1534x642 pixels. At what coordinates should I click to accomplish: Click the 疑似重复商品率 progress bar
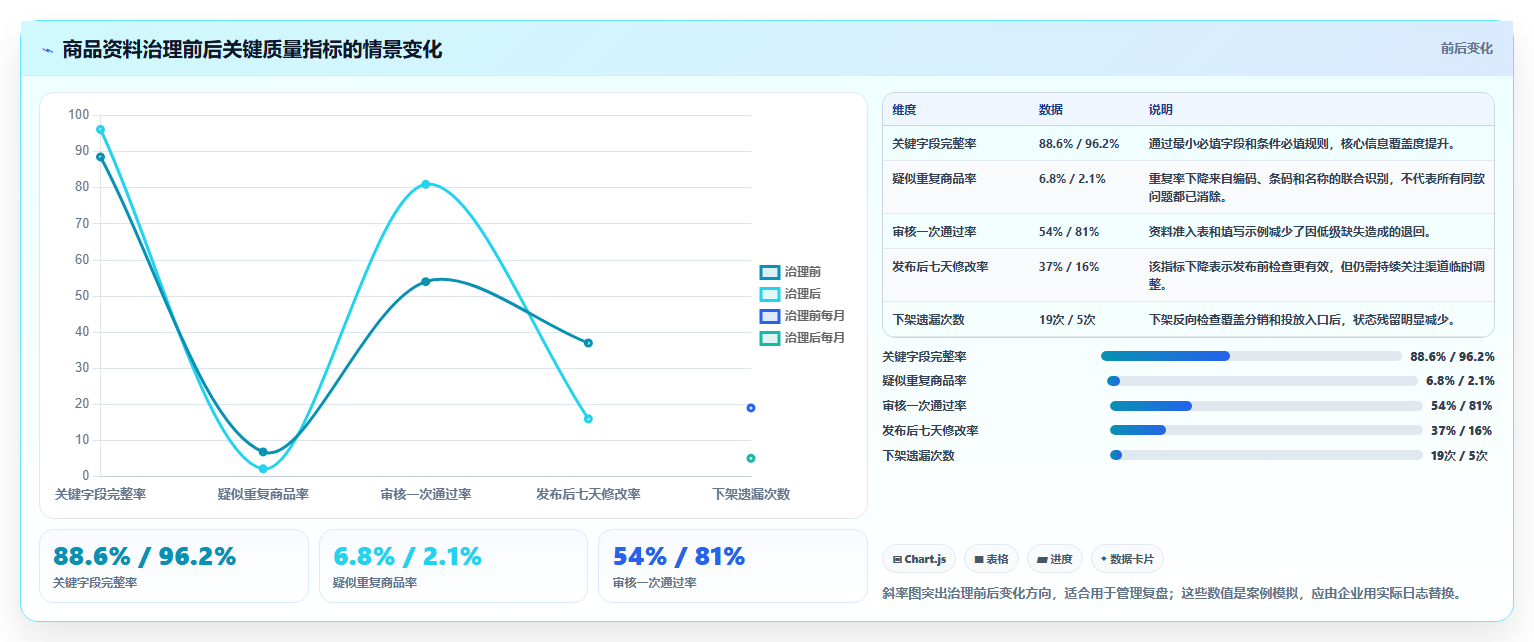tap(1262, 381)
